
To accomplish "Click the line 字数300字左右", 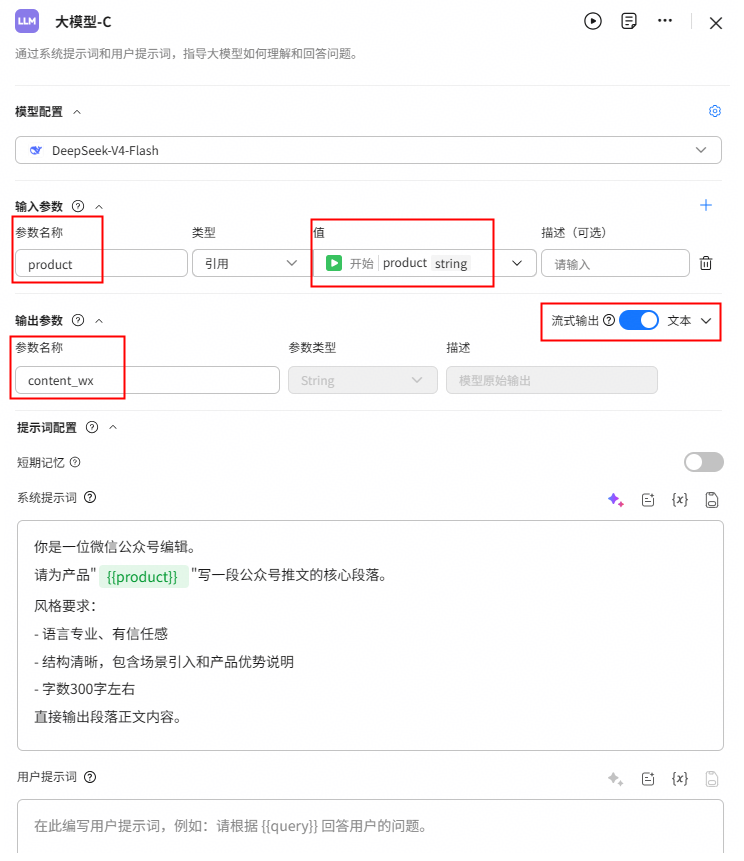I will coord(85,689).
